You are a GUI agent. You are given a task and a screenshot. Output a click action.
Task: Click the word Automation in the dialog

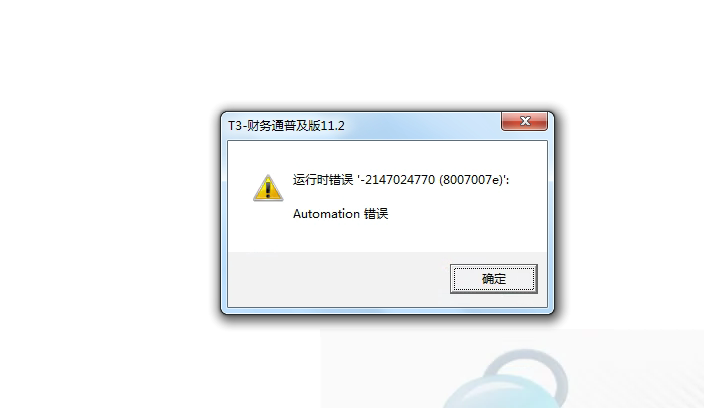click(326, 214)
